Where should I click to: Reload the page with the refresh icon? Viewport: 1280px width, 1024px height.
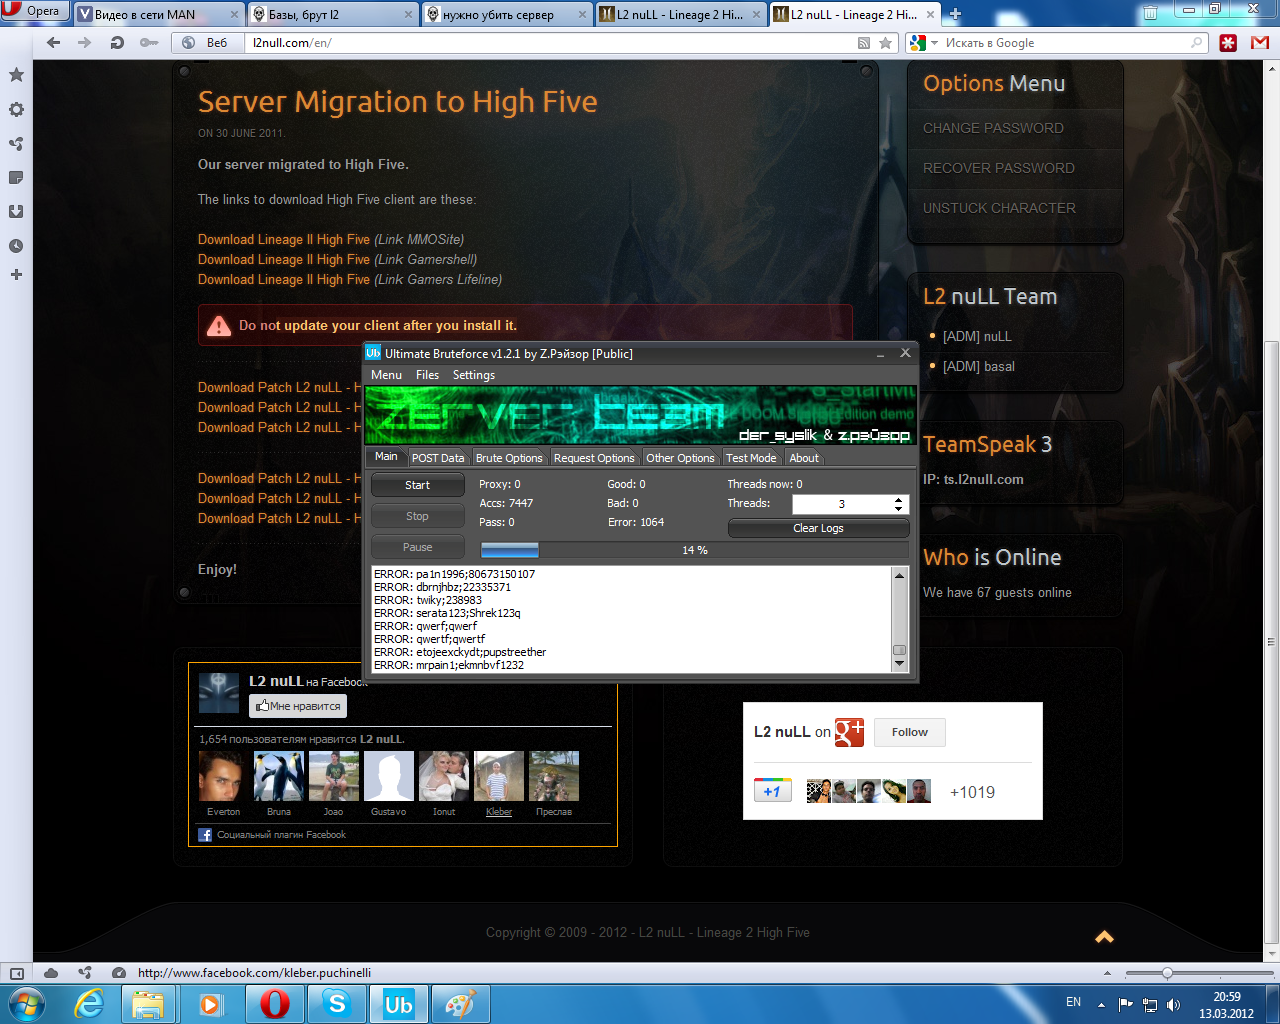click(117, 43)
